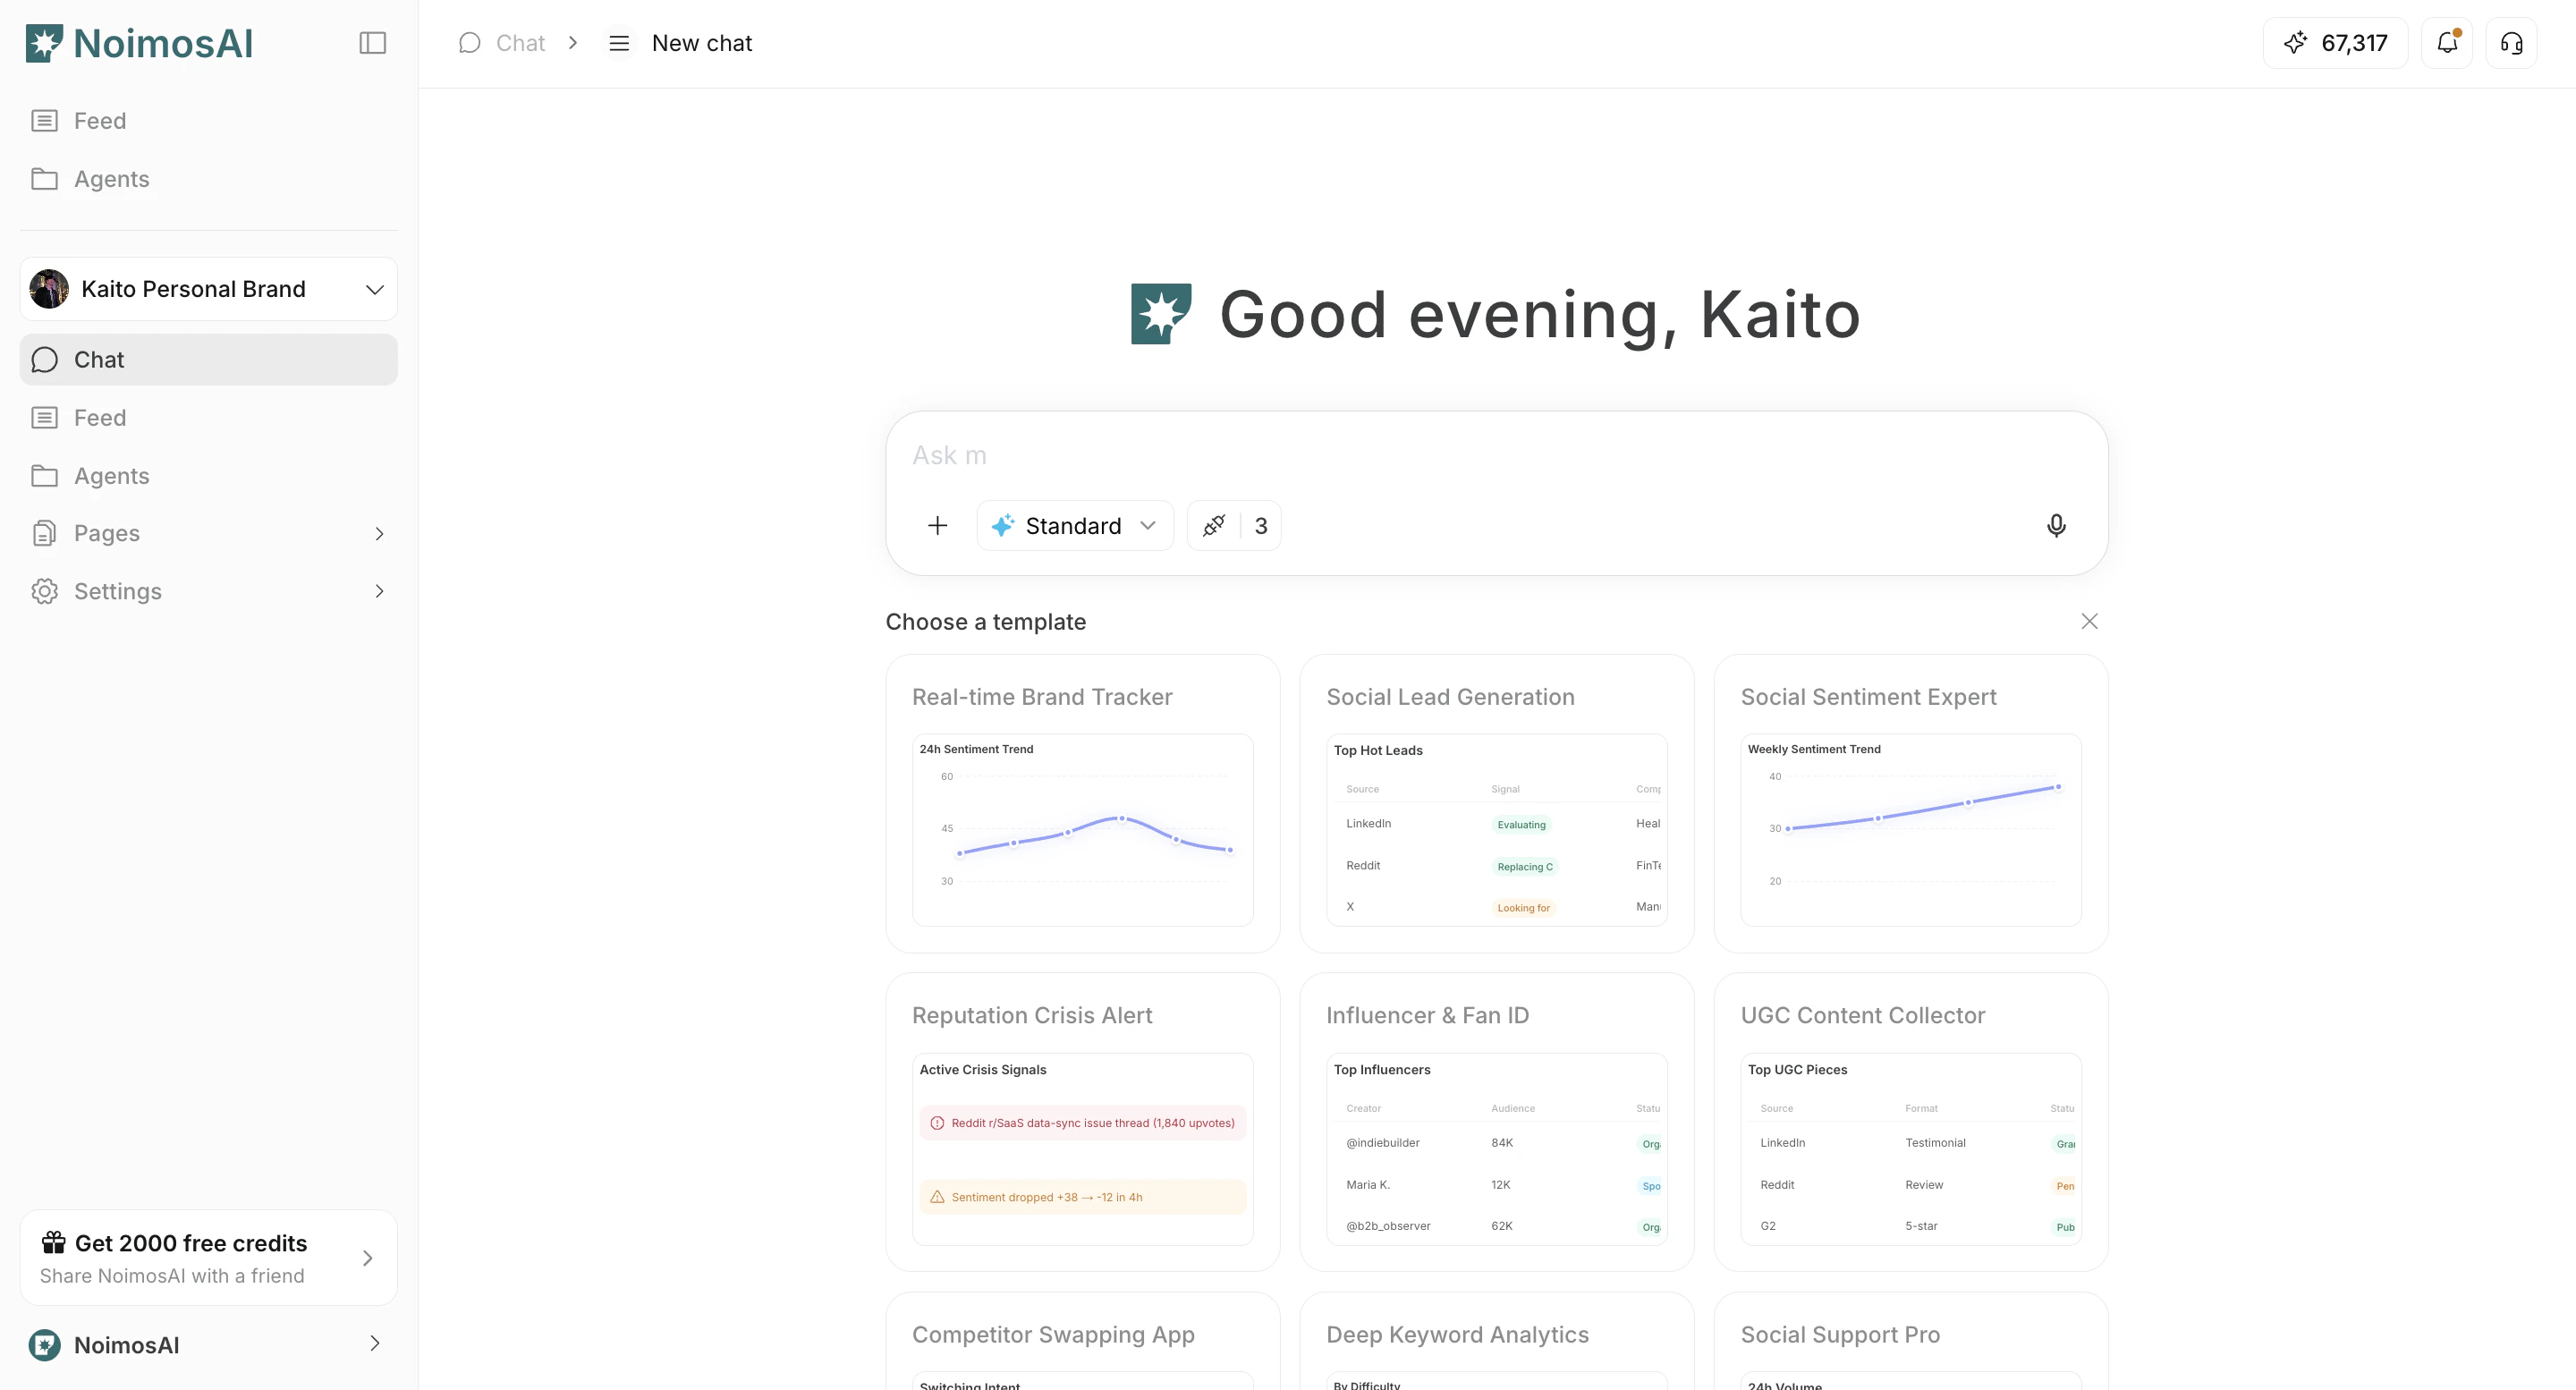Viewport: 2576px width, 1390px height.
Task: Expand the Settings submenu chevron
Action: pos(379,592)
